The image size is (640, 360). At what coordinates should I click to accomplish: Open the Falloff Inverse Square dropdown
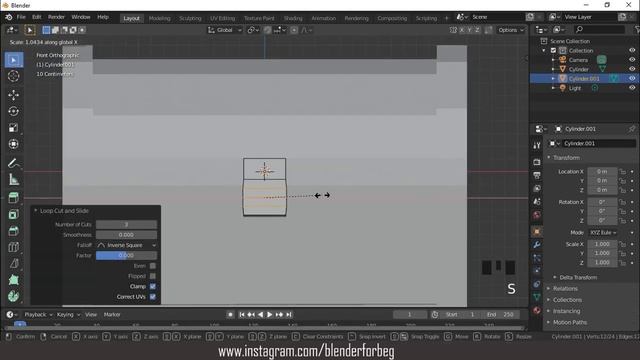pyautogui.click(x=126, y=245)
